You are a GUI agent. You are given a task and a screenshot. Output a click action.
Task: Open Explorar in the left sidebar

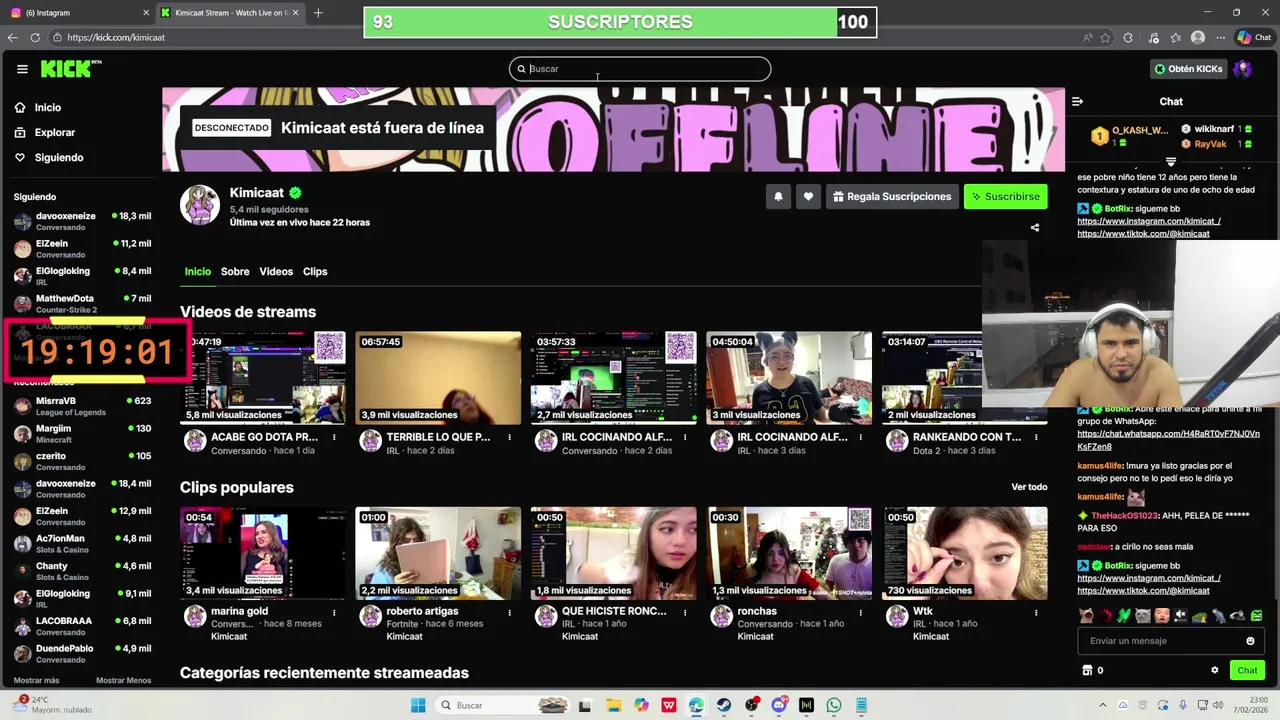54,132
